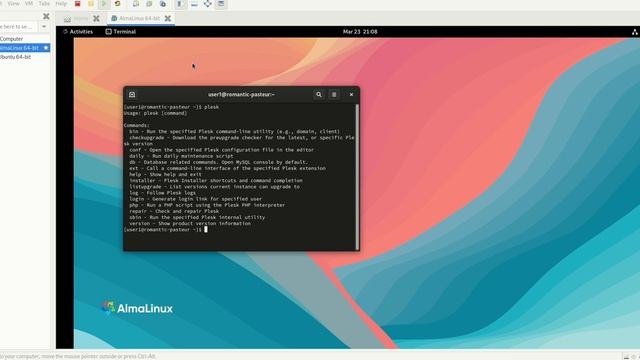Screen dimensions: 640x360
Task: Restart the guest using the circular arrow icon
Action: click(117, 4)
